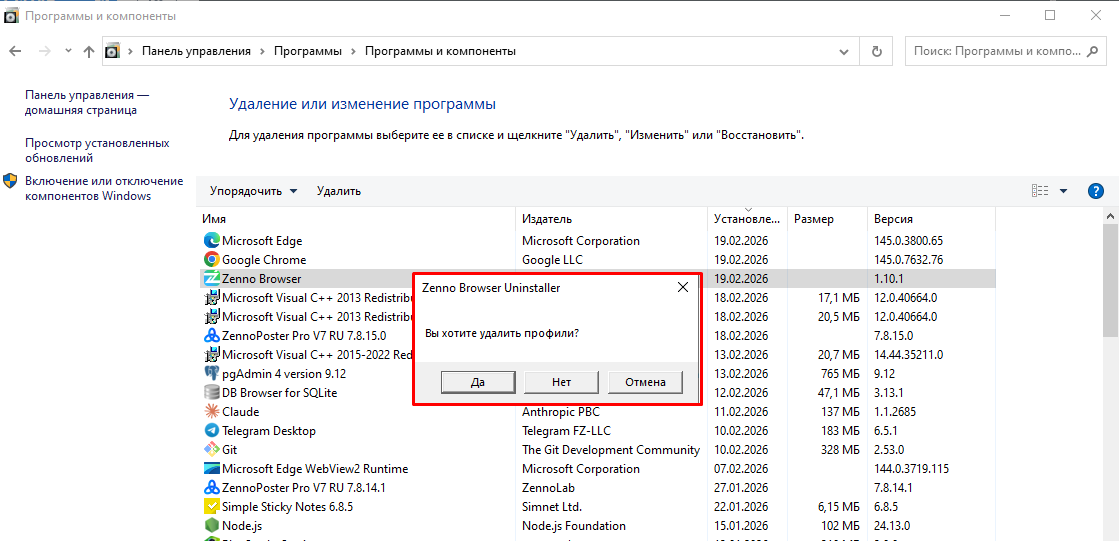Image resolution: width=1119 pixels, height=541 pixels.
Task: Click Google LLC publisher cell
Action: [552, 260]
